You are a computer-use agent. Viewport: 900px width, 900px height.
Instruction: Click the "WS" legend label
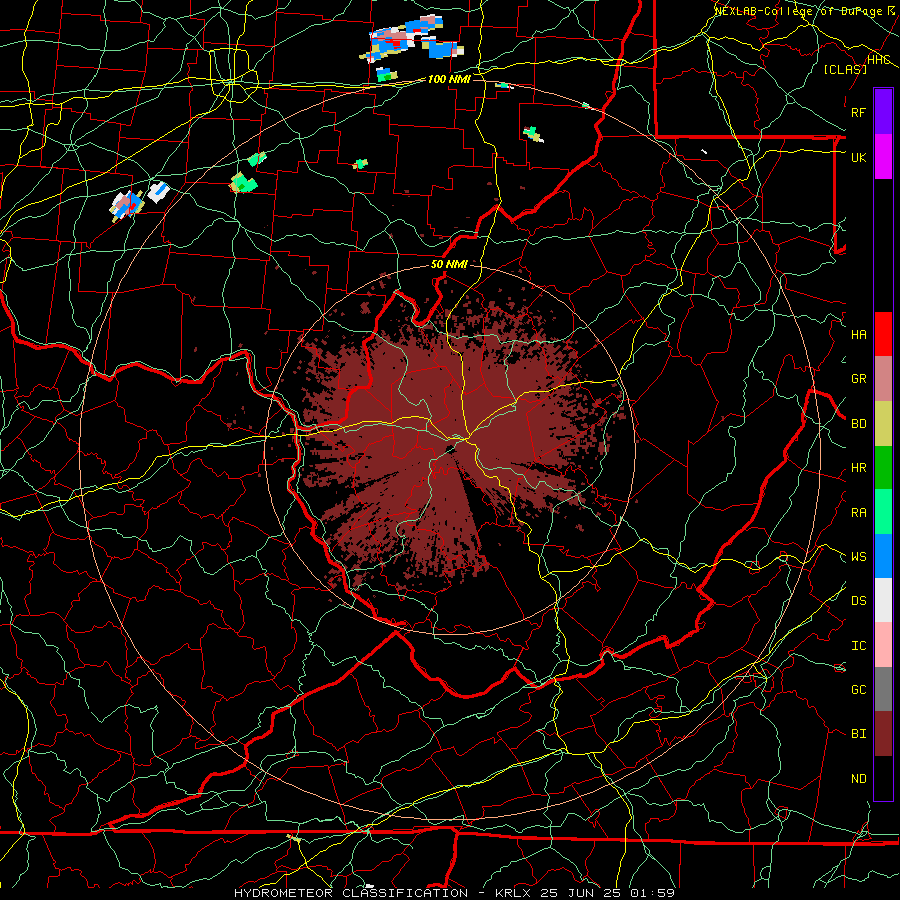point(859,557)
